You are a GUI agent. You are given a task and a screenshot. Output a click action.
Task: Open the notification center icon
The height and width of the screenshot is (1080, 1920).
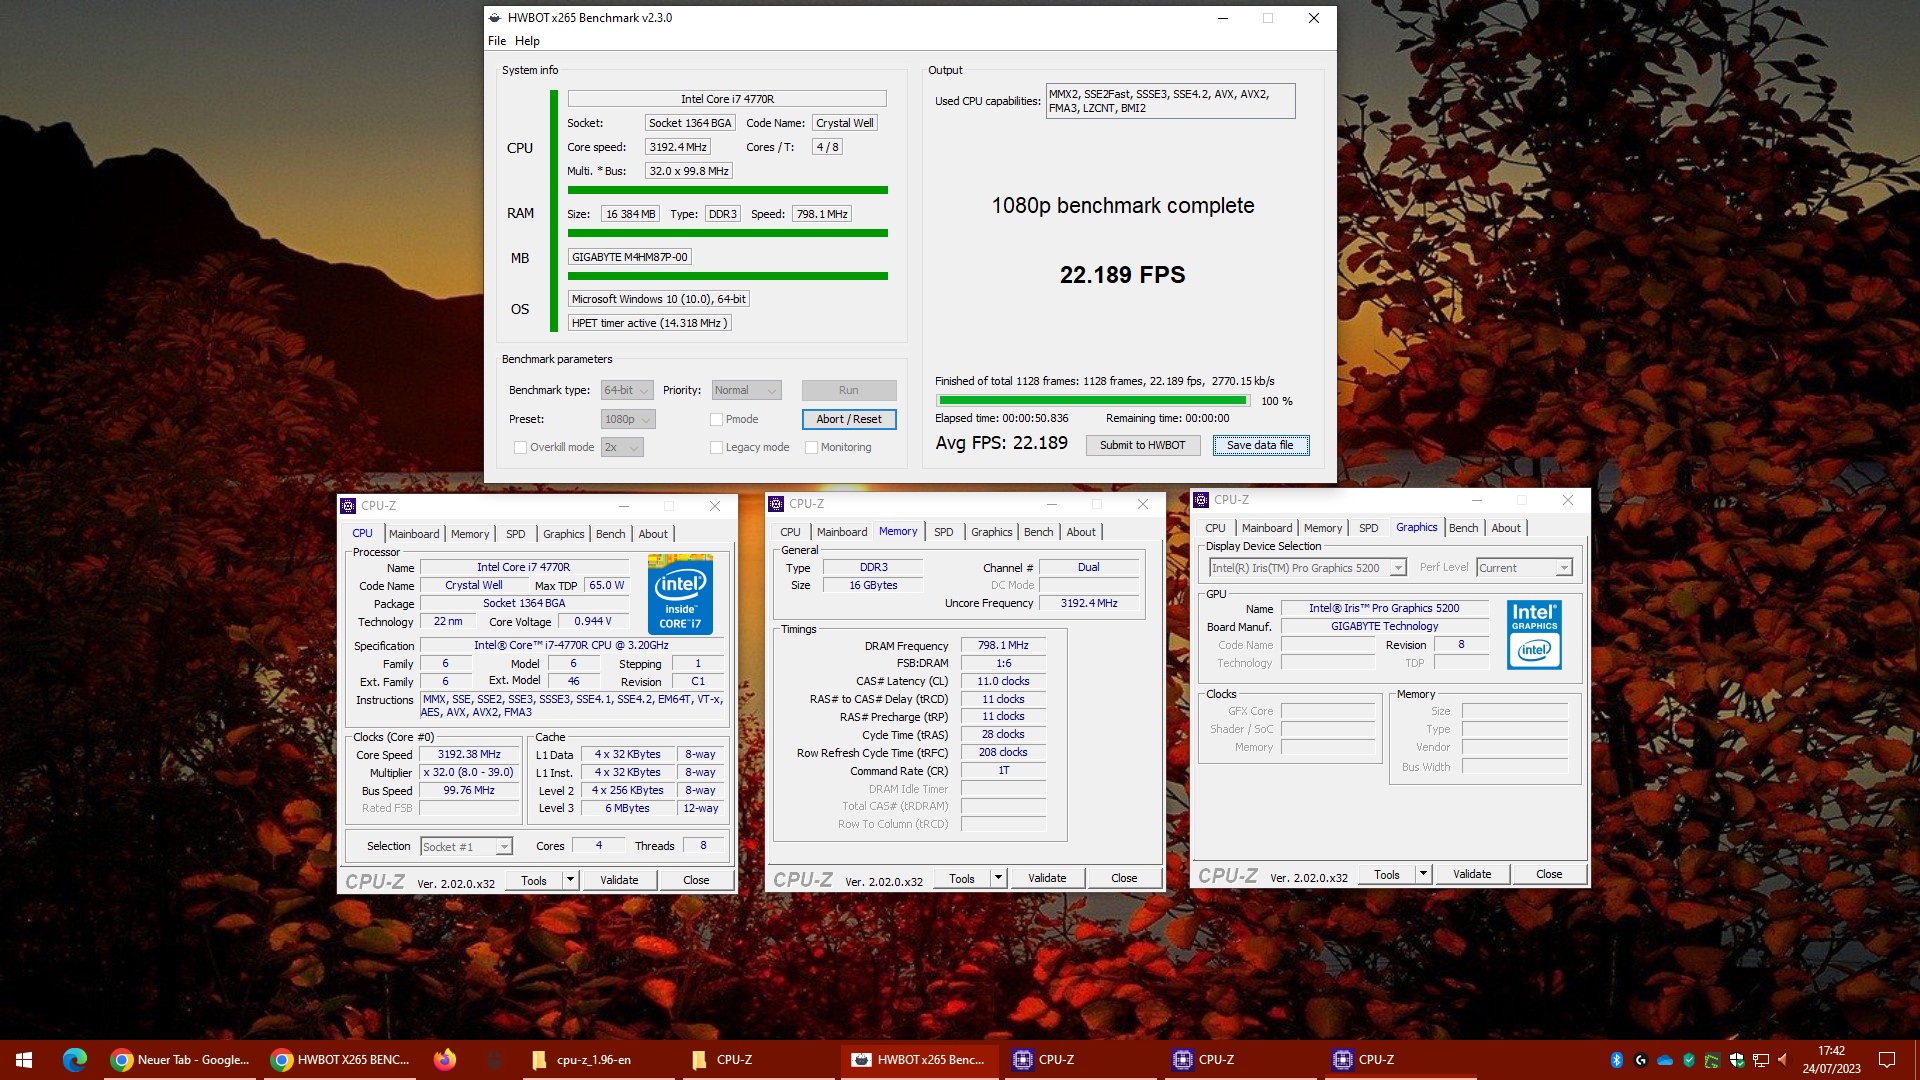[x=1886, y=1060]
